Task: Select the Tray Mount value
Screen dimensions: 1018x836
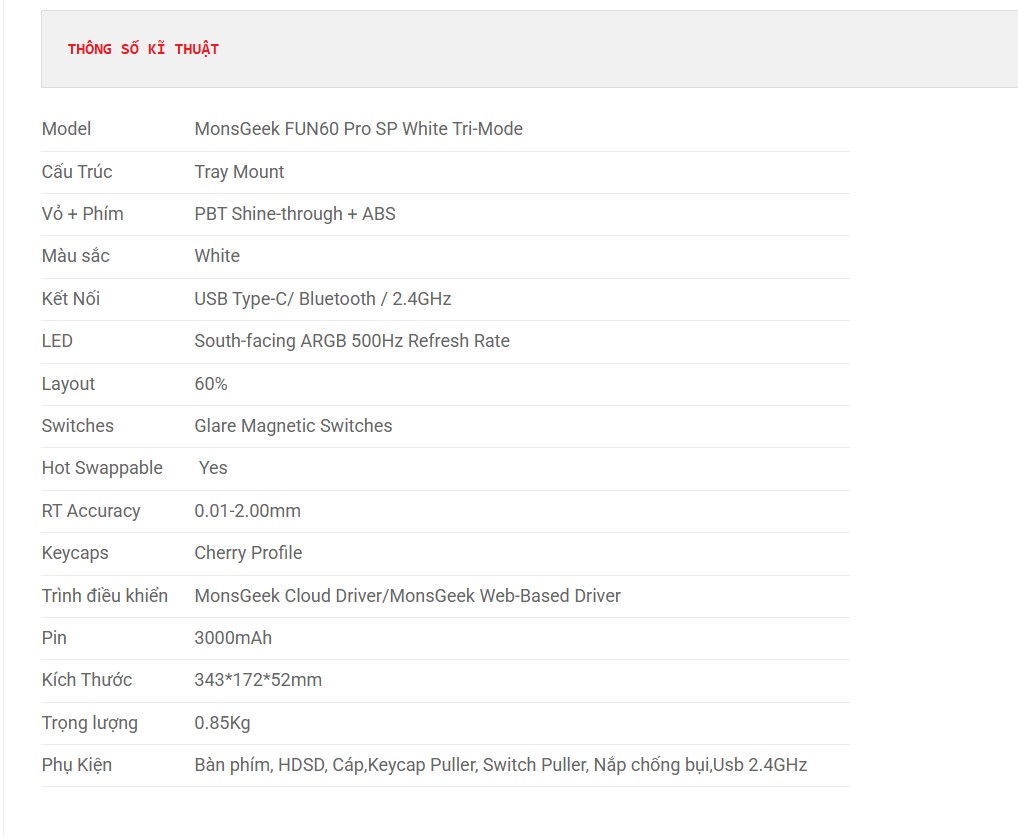Action: 239,171
